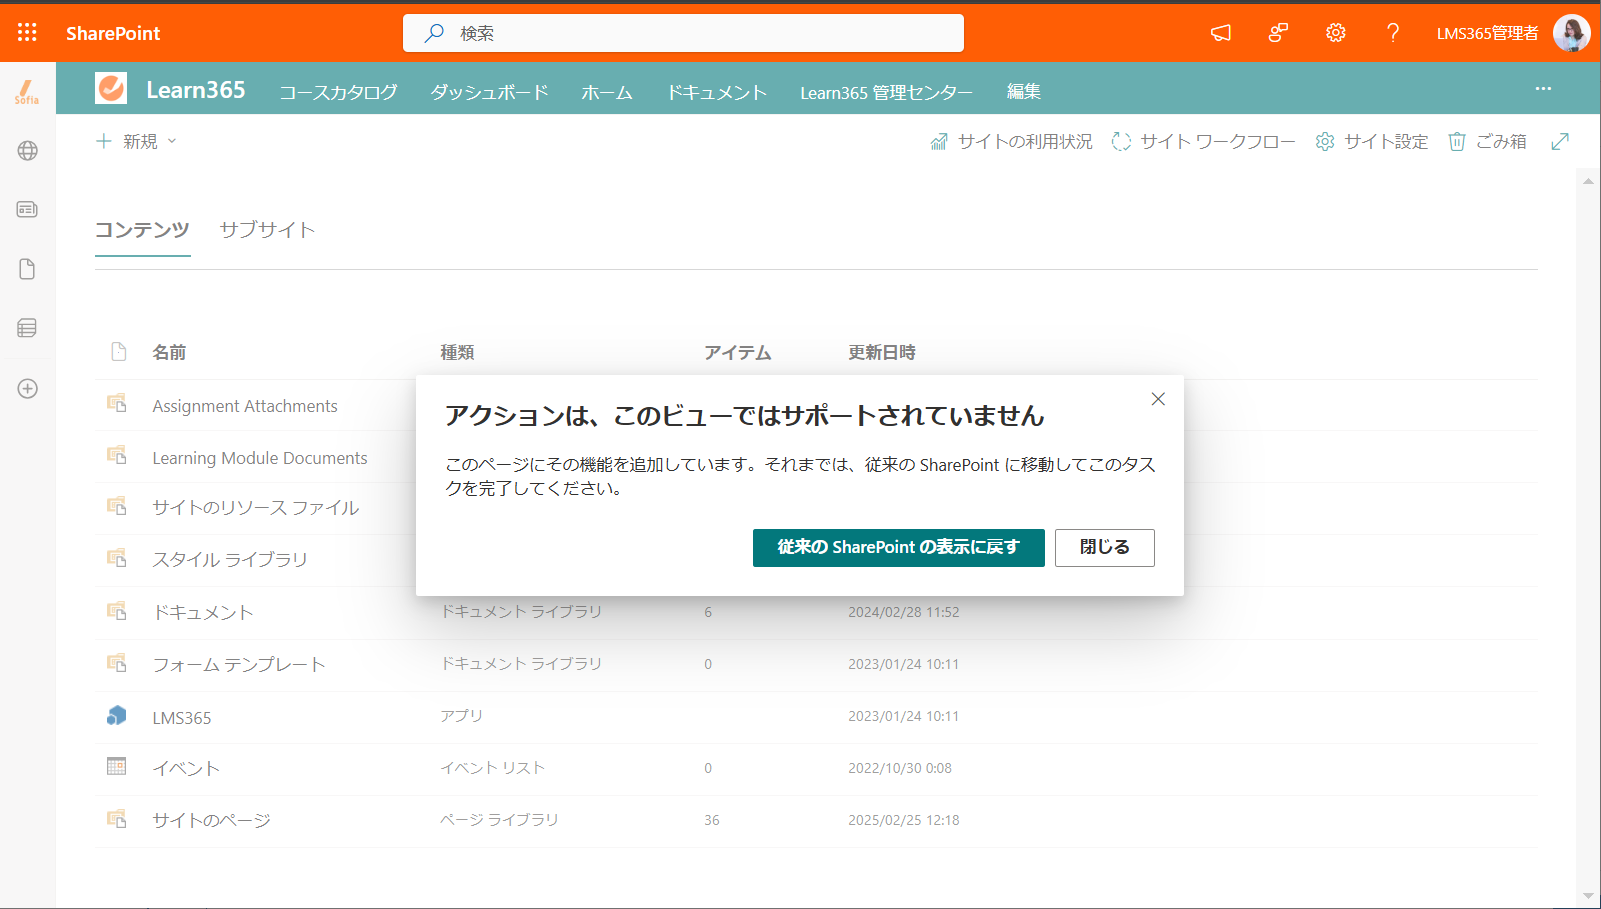Open the files page icon in left rail
This screenshot has width=1601, height=909.
point(28,269)
